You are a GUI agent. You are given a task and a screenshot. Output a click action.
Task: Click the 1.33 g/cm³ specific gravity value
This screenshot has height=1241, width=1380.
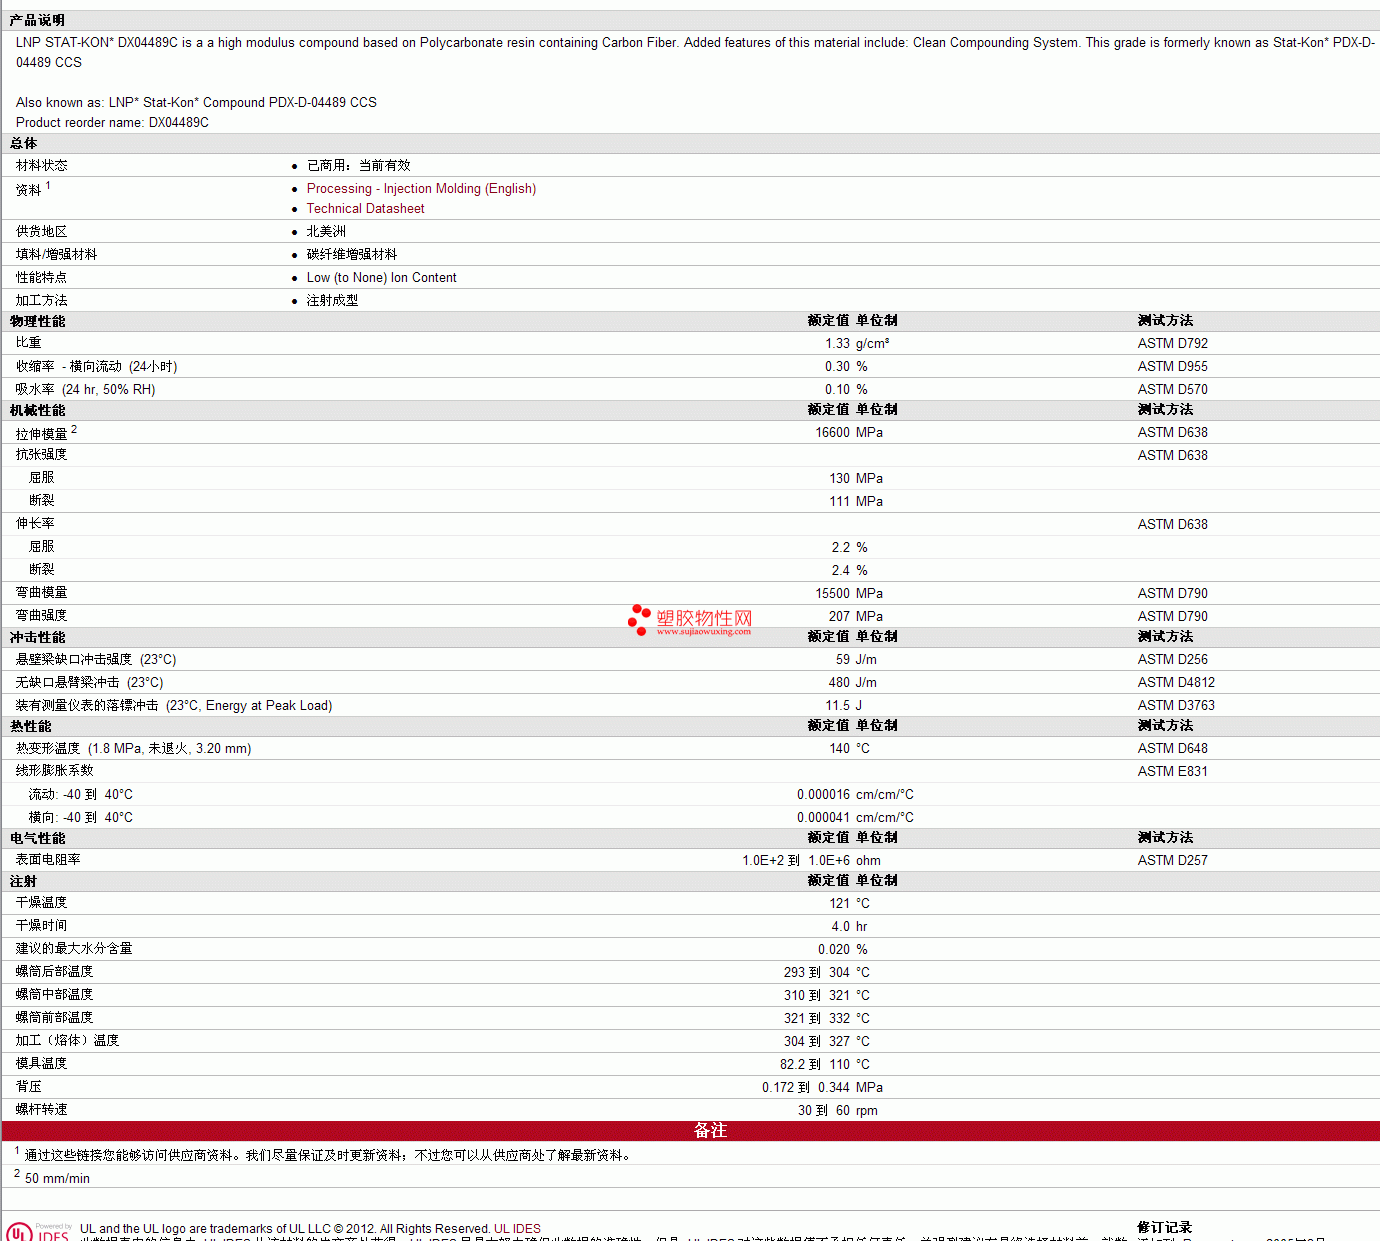tap(857, 344)
